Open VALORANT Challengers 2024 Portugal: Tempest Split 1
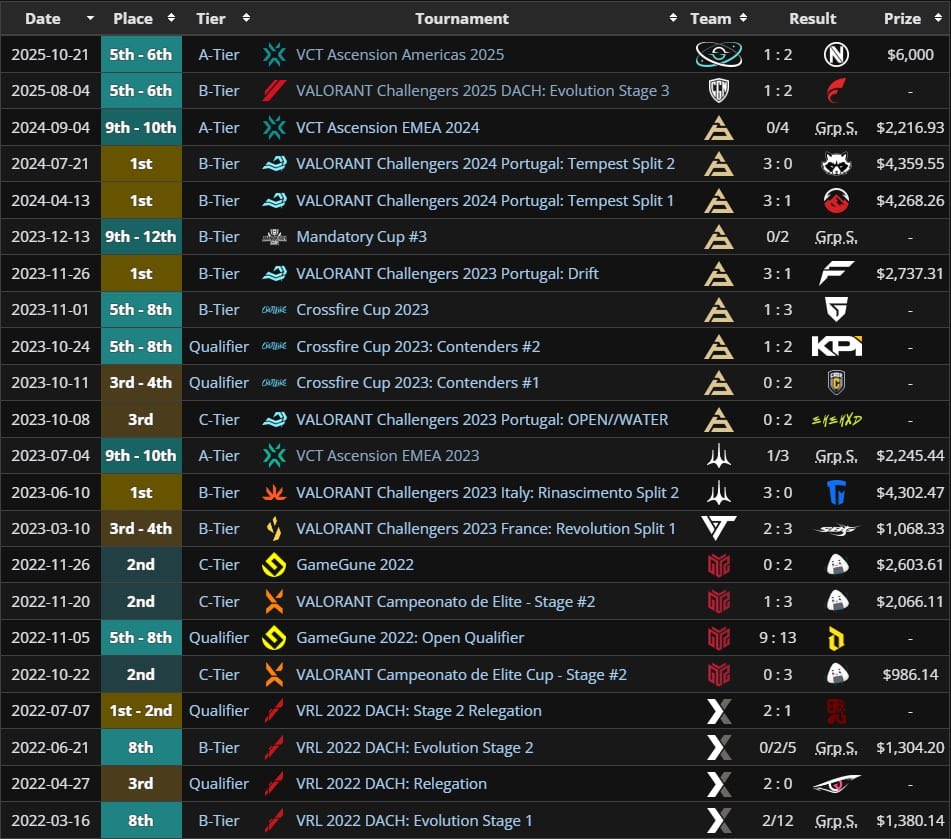This screenshot has width=951, height=839. pos(485,201)
